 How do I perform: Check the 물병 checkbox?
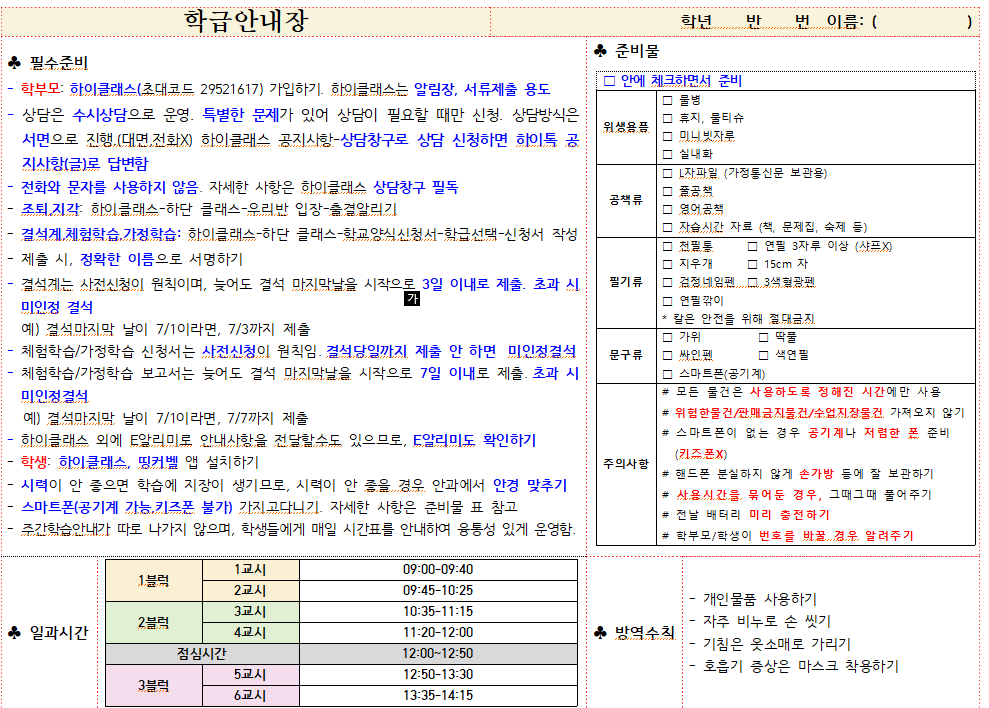pyautogui.click(x=668, y=100)
